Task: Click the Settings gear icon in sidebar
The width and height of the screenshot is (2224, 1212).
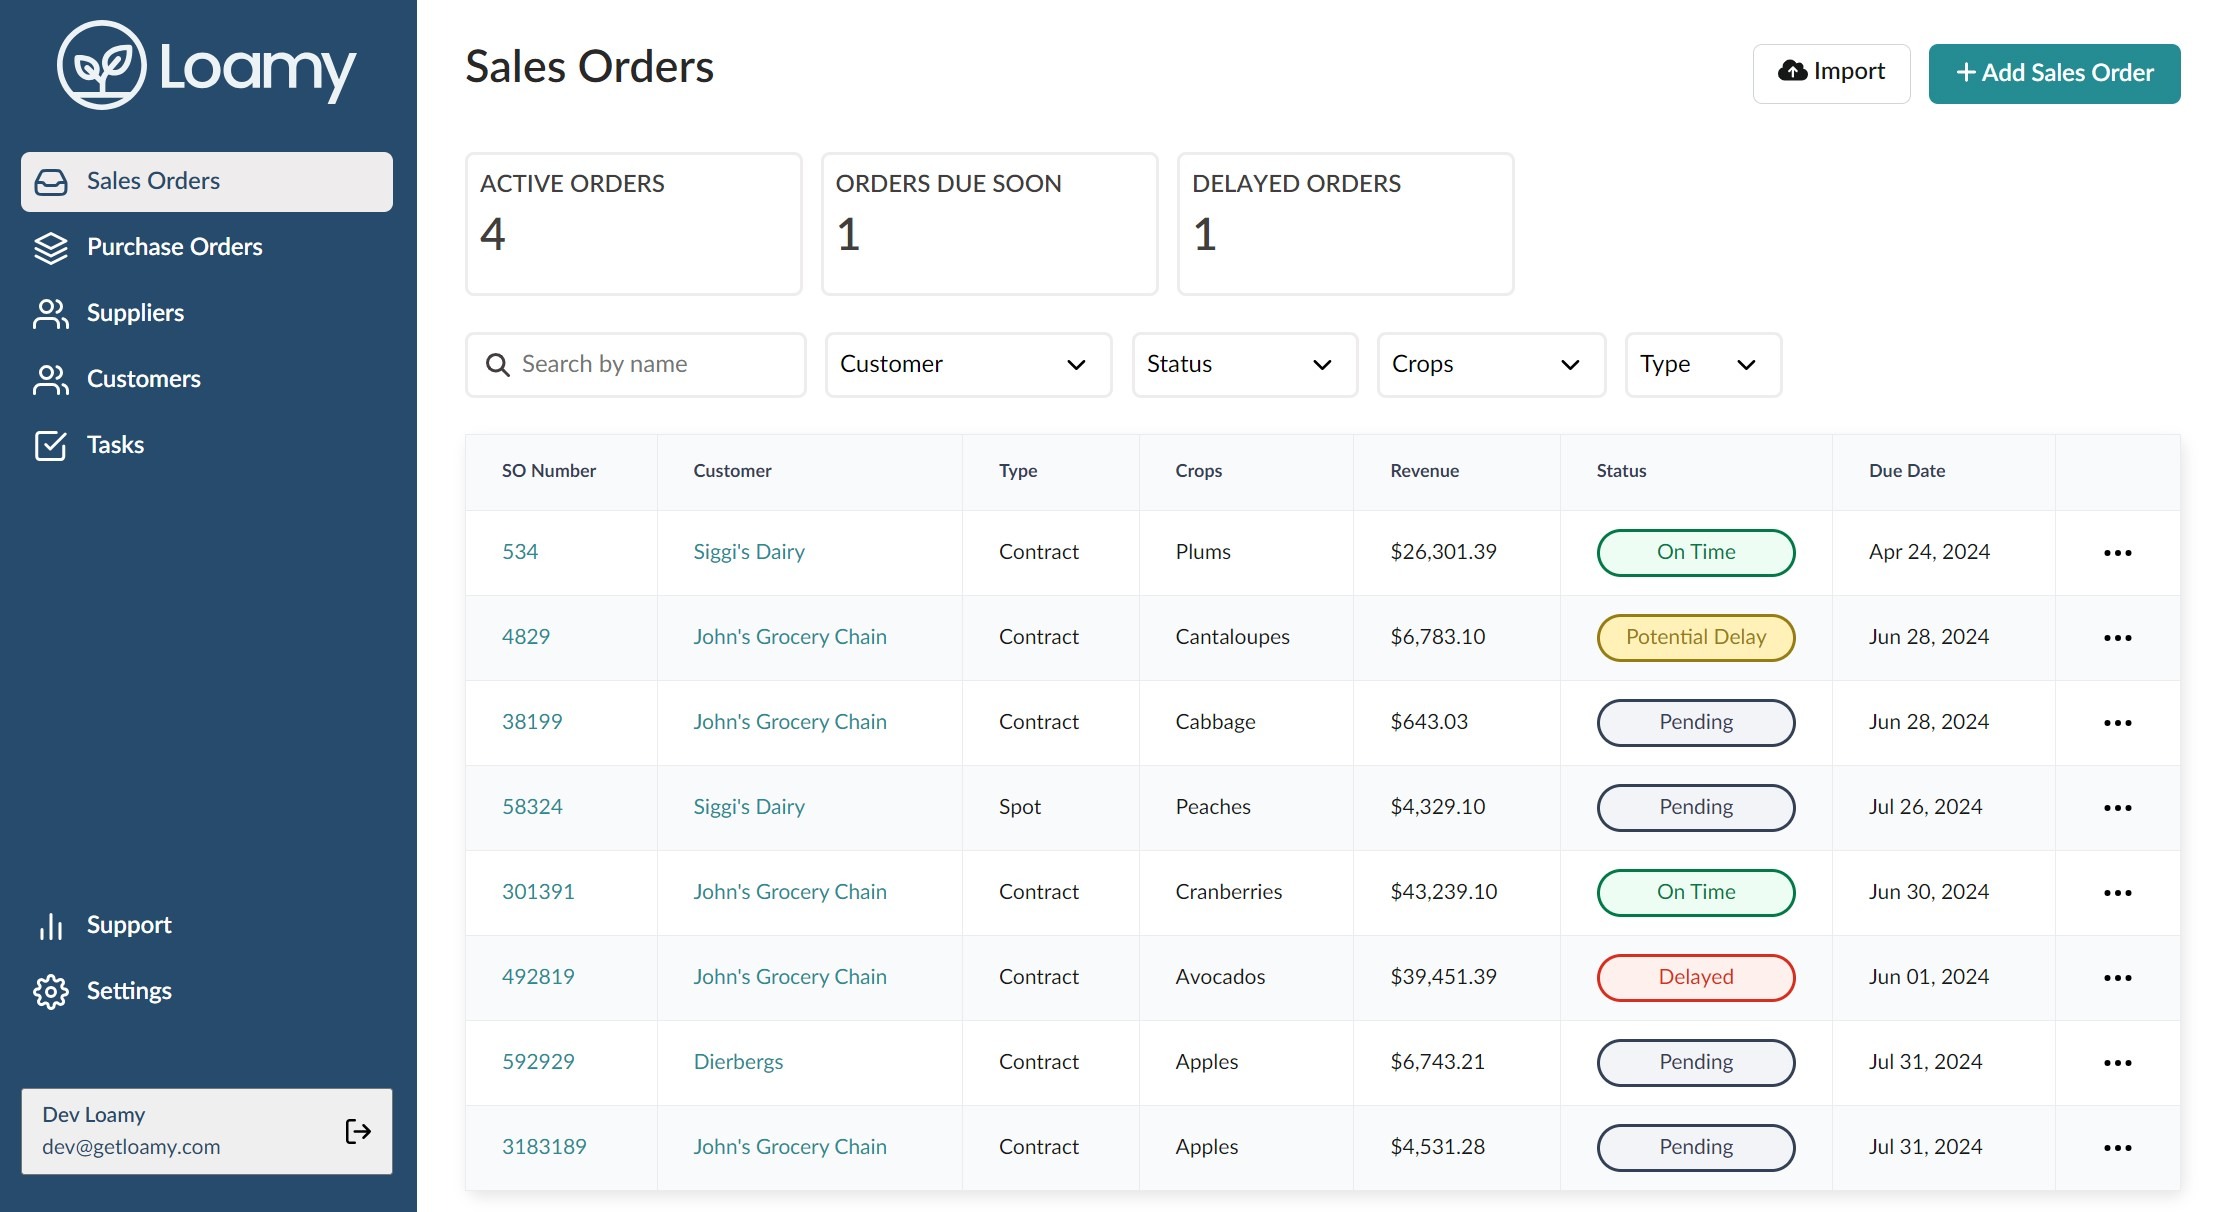Action: point(51,991)
